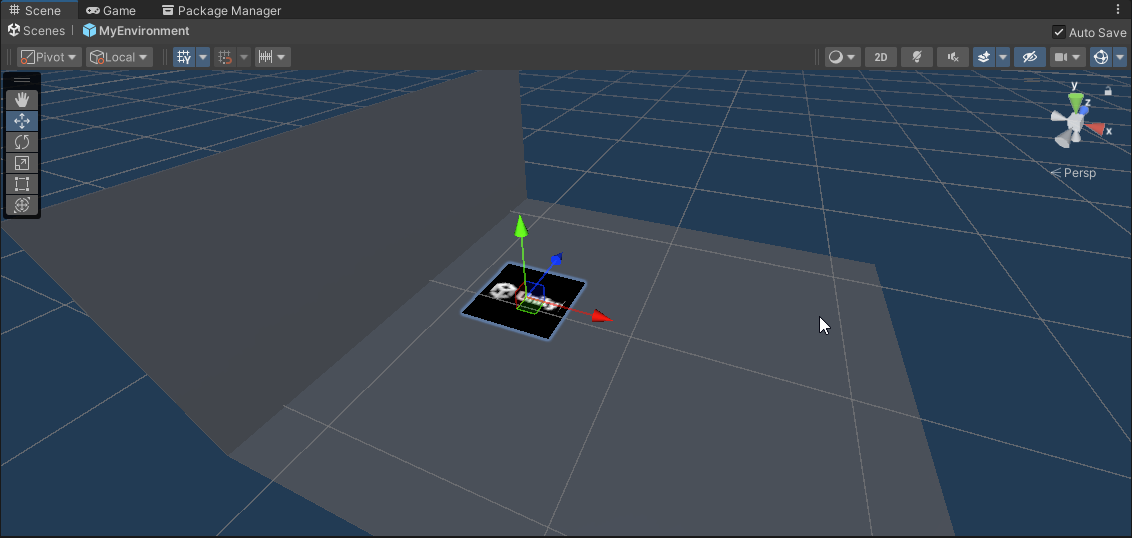Toggle grid visibility on Y axis
The image size is (1132, 538).
pos(184,57)
